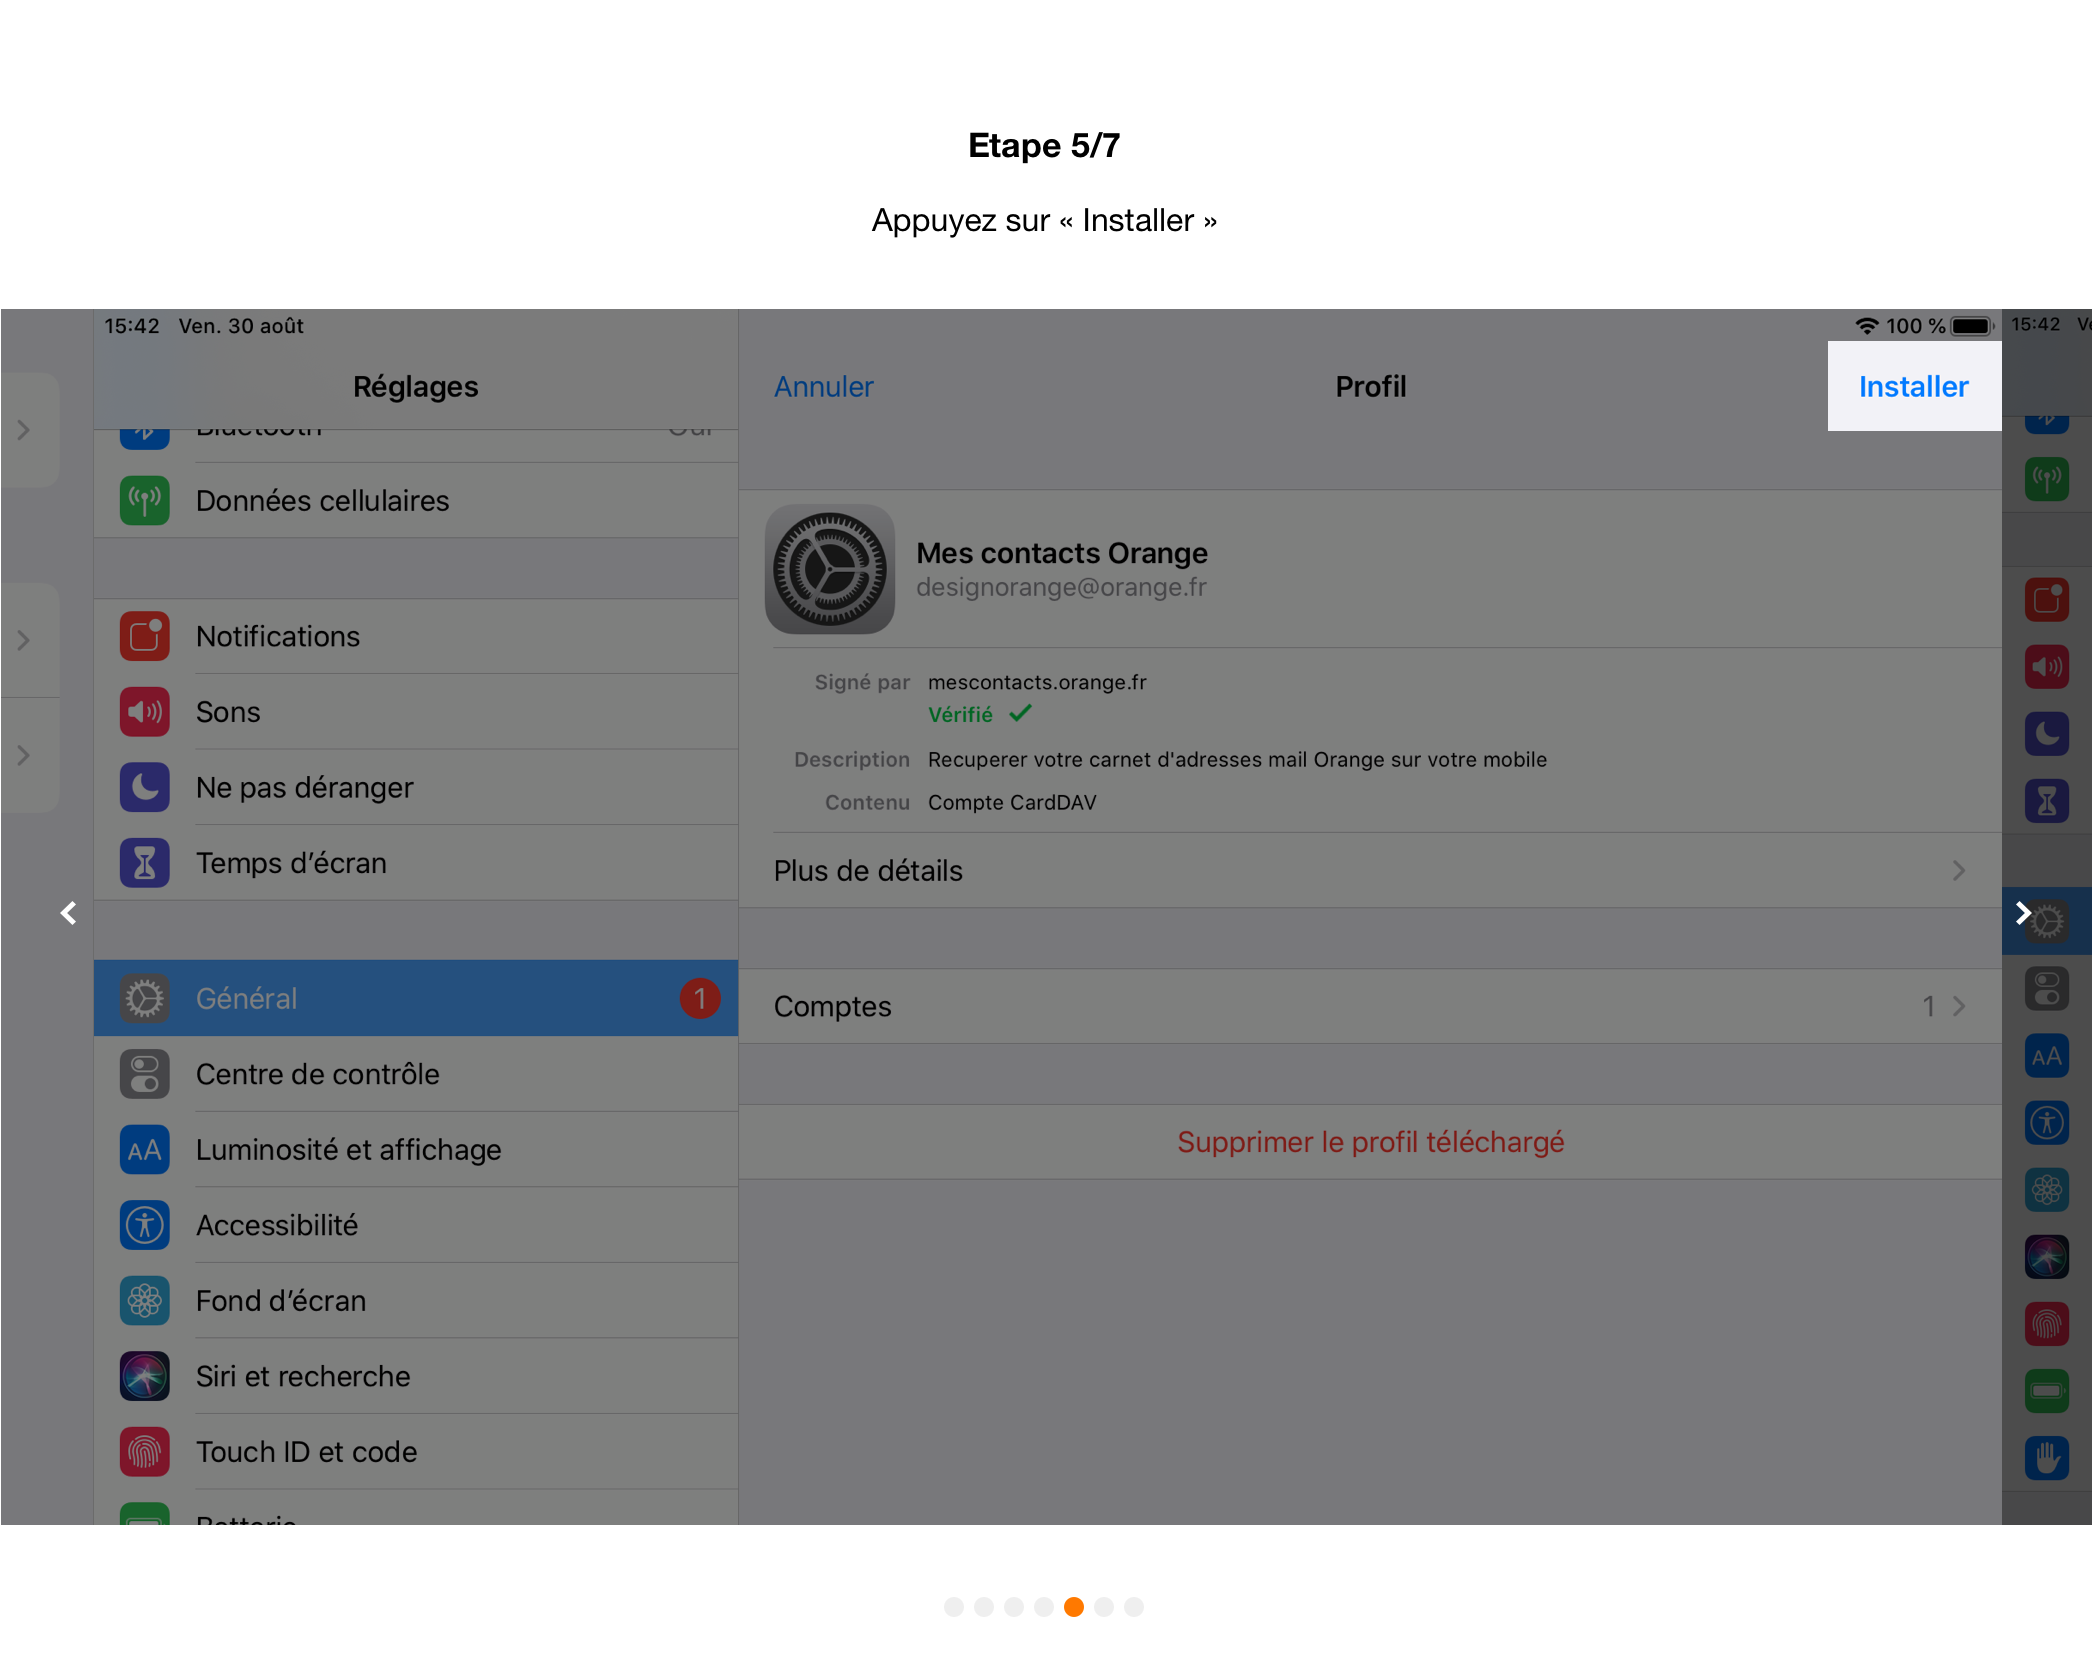Screen dimensions: 2092x1677
Task: Select Sons menu label
Action: [228, 712]
